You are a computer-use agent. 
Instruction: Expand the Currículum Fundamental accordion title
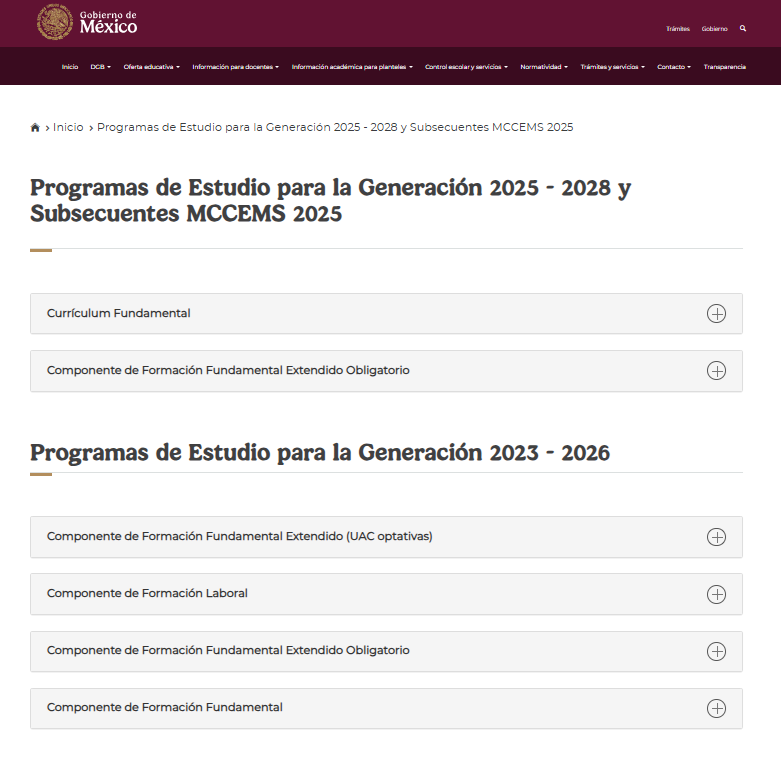118,313
